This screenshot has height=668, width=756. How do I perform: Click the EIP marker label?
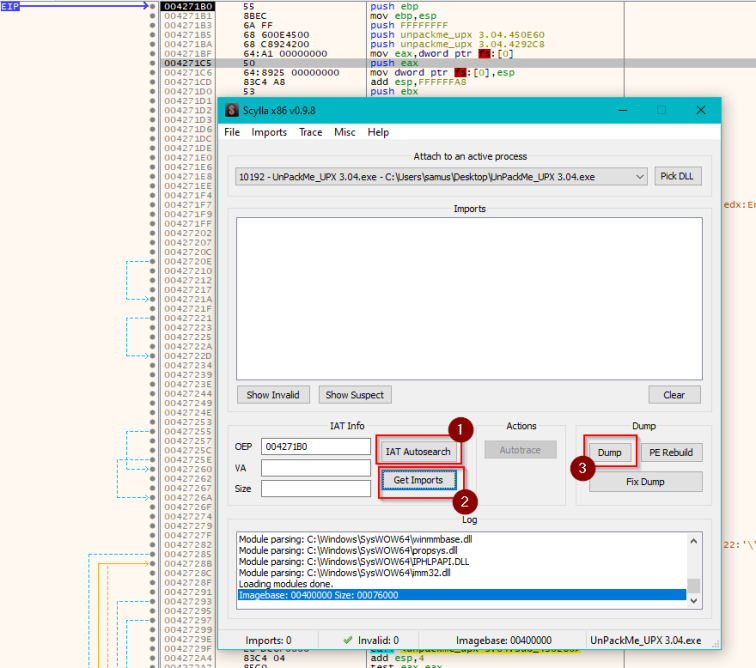[x=10, y=6]
